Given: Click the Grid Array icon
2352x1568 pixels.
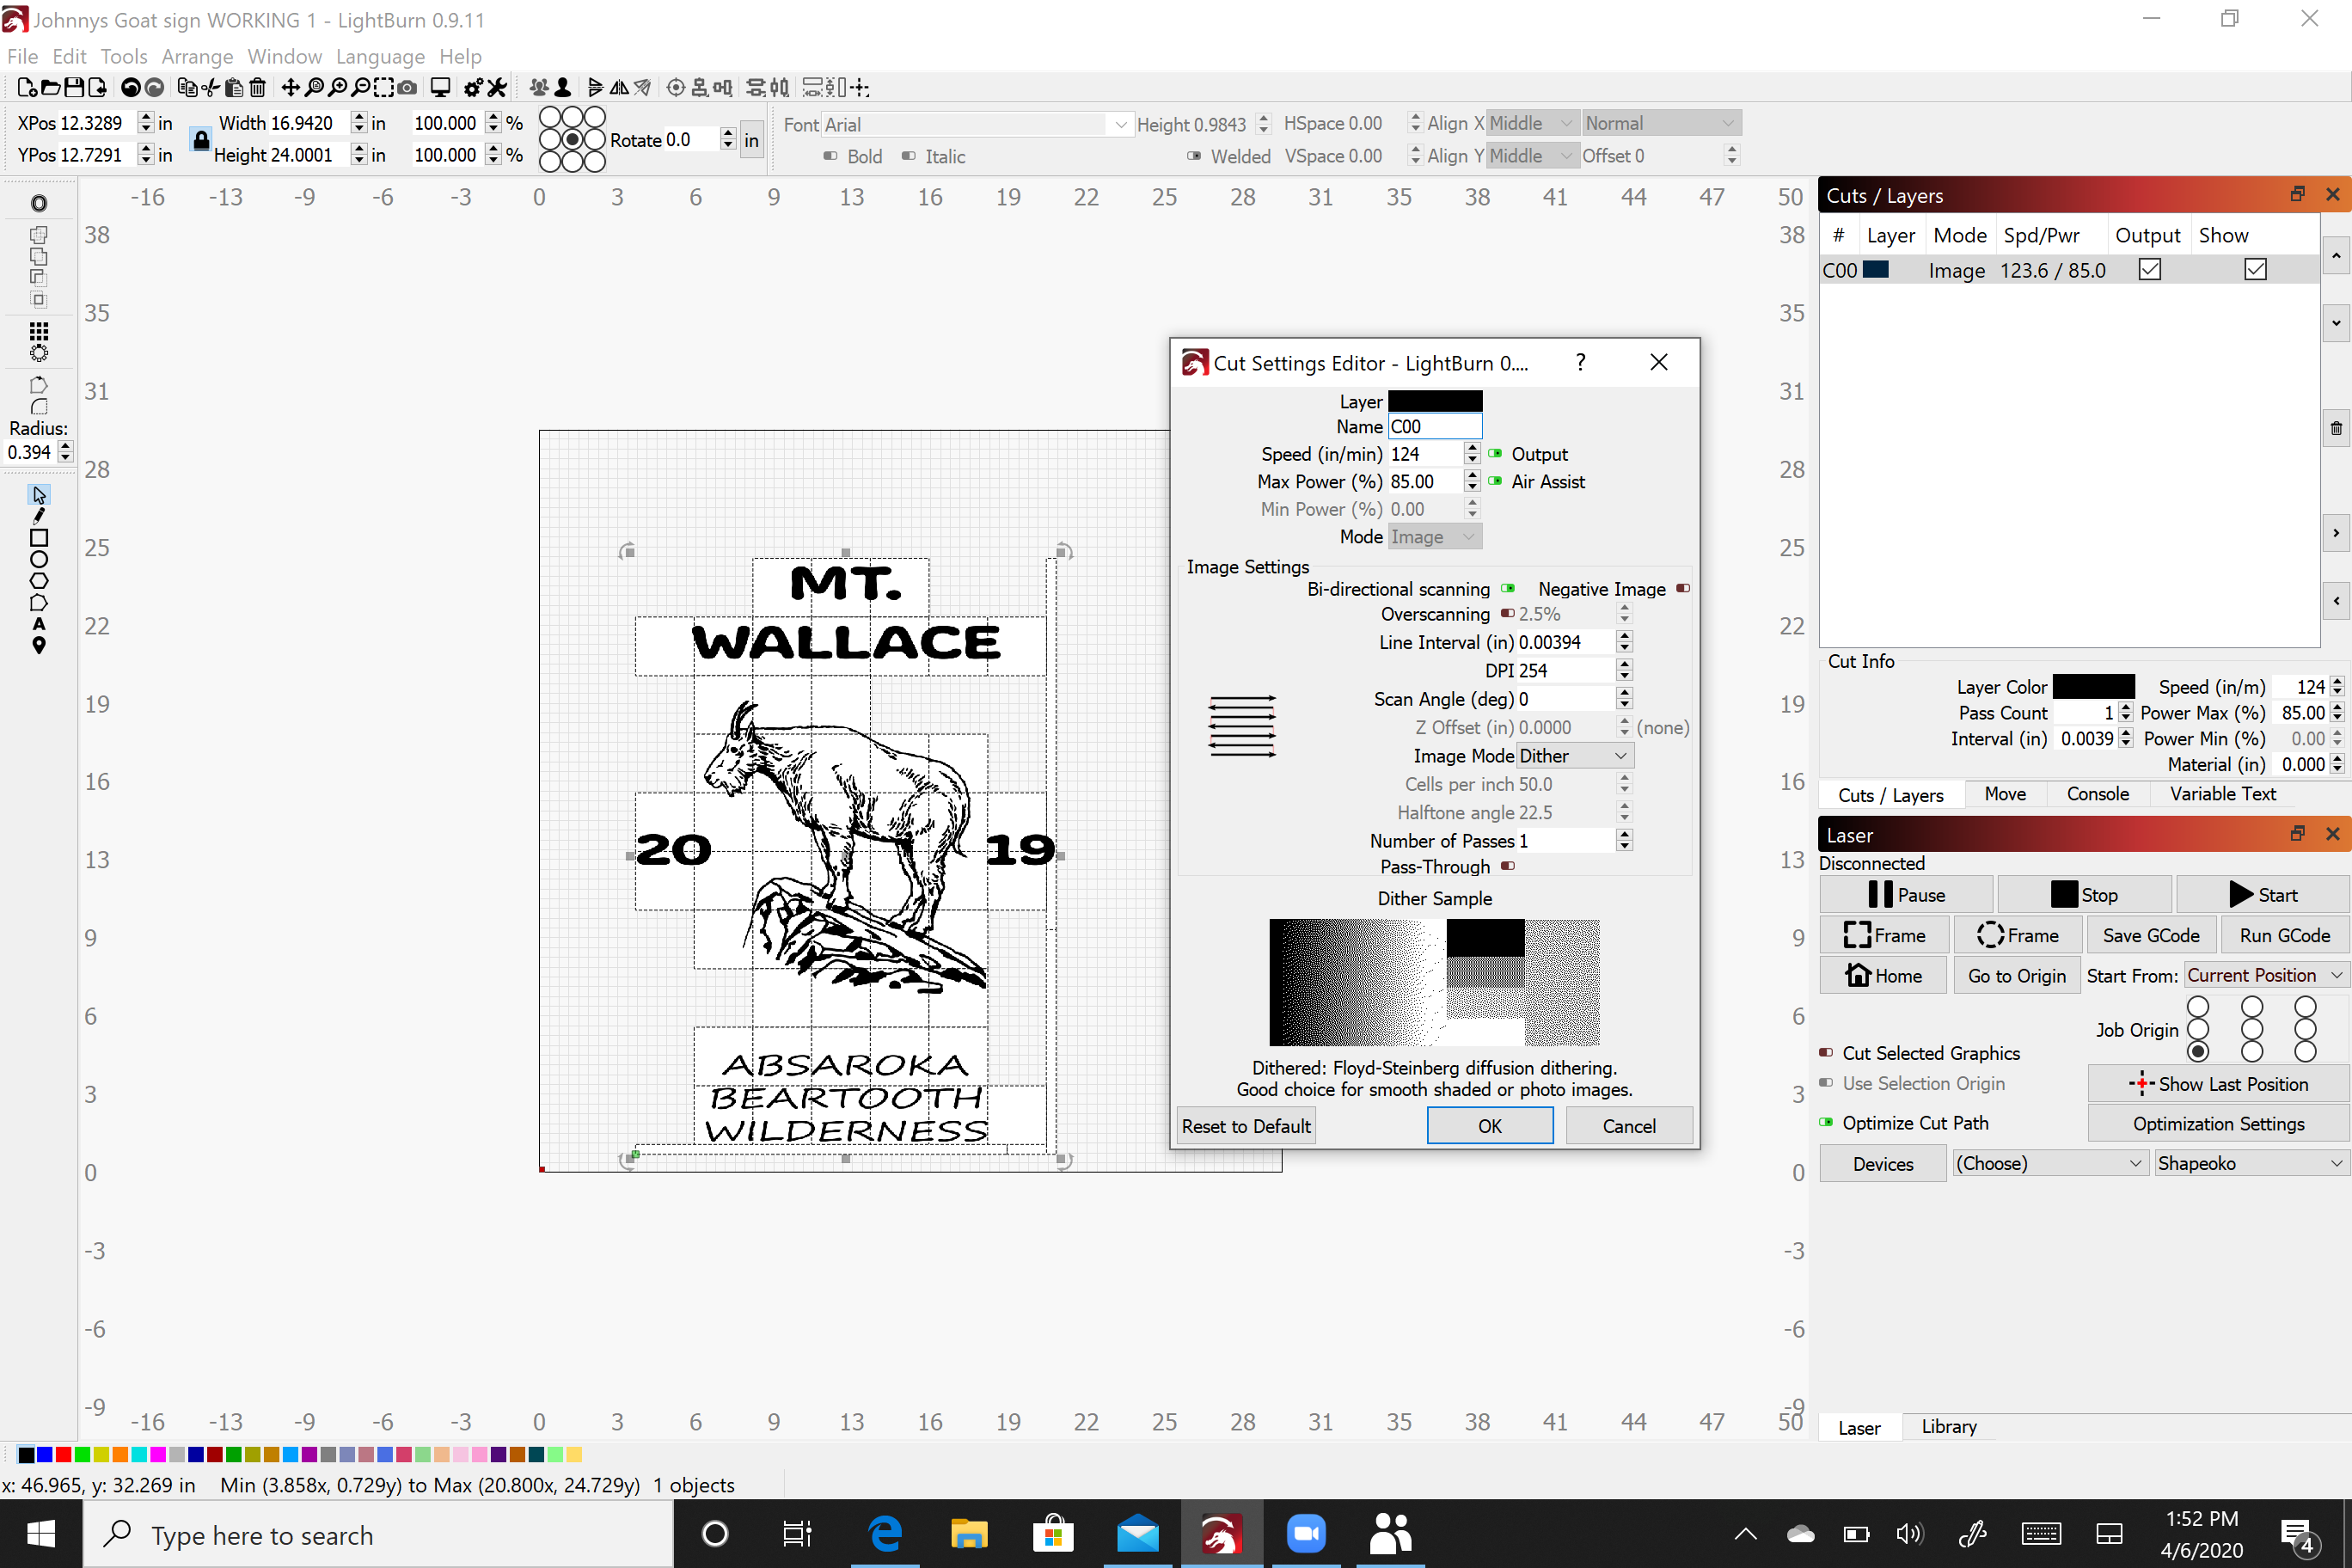Looking at the screenshot, I should coord(39,331).
